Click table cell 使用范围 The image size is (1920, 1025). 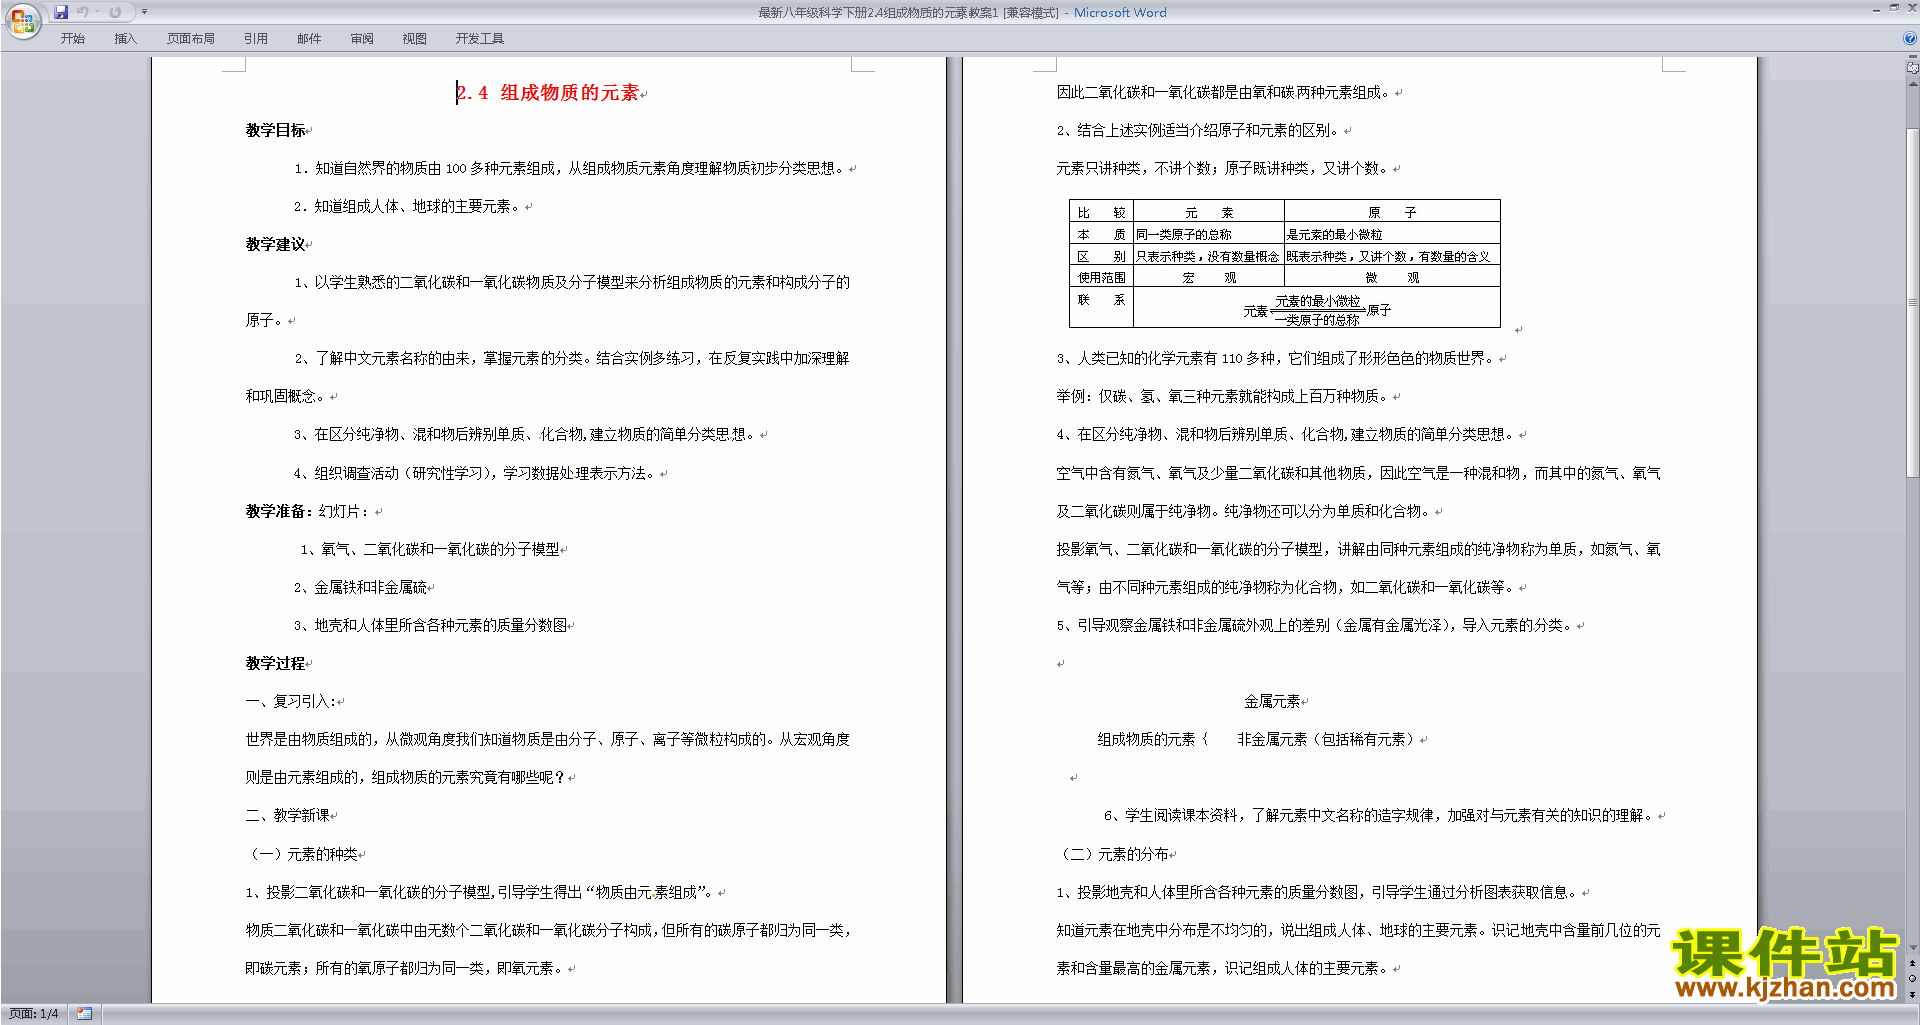1101,277
